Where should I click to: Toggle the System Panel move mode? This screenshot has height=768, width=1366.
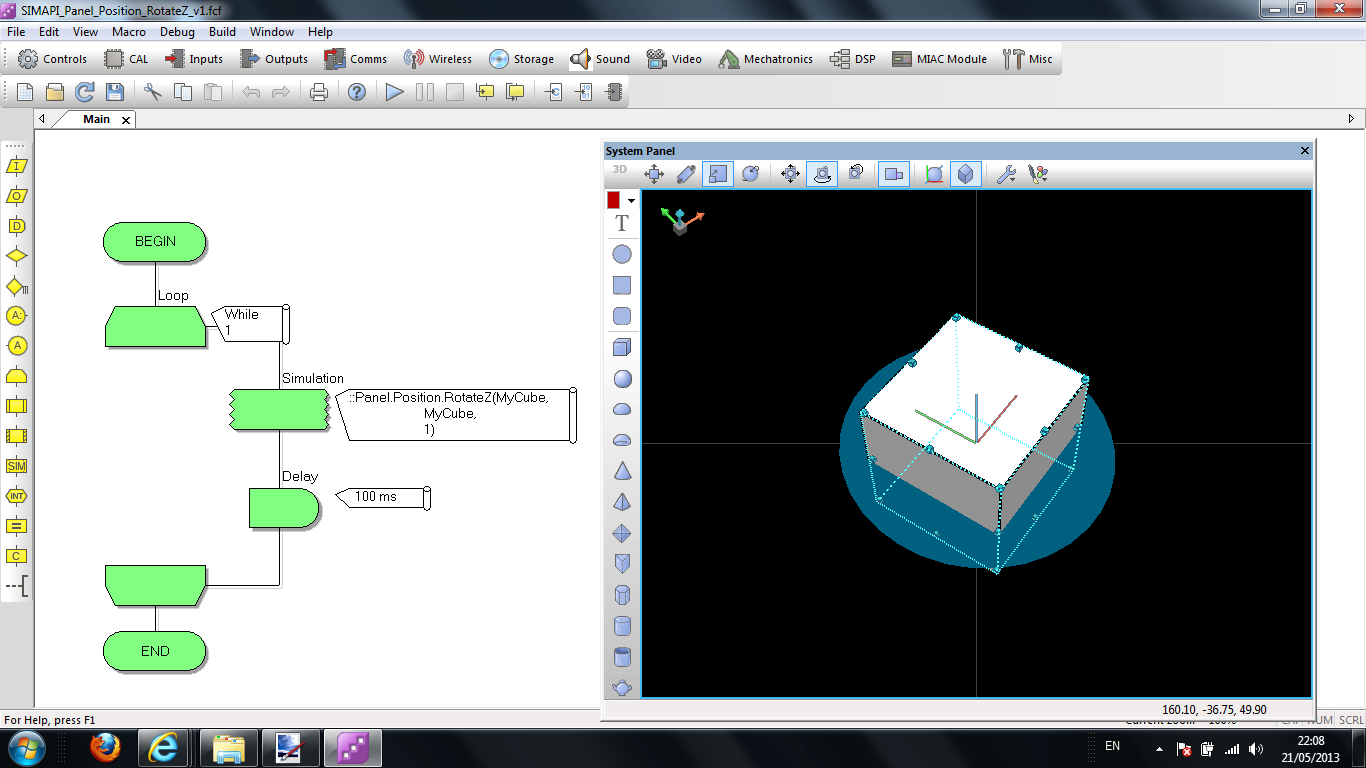(x=654, y=174)
